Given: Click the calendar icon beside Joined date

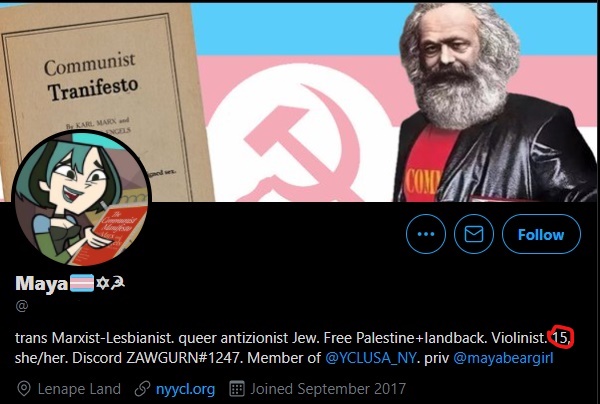Looking at the screenshot, I should click(x=237, y=389).
